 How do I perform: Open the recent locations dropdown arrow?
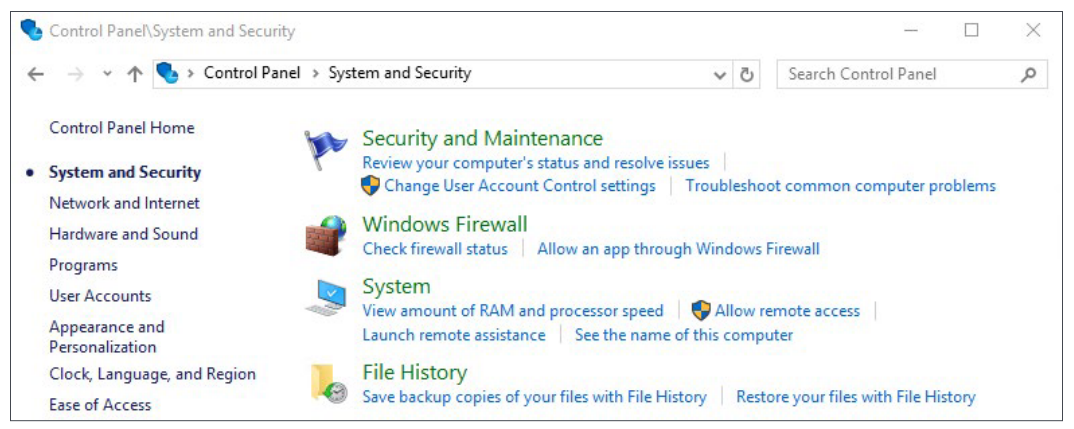tap(107, 74)
